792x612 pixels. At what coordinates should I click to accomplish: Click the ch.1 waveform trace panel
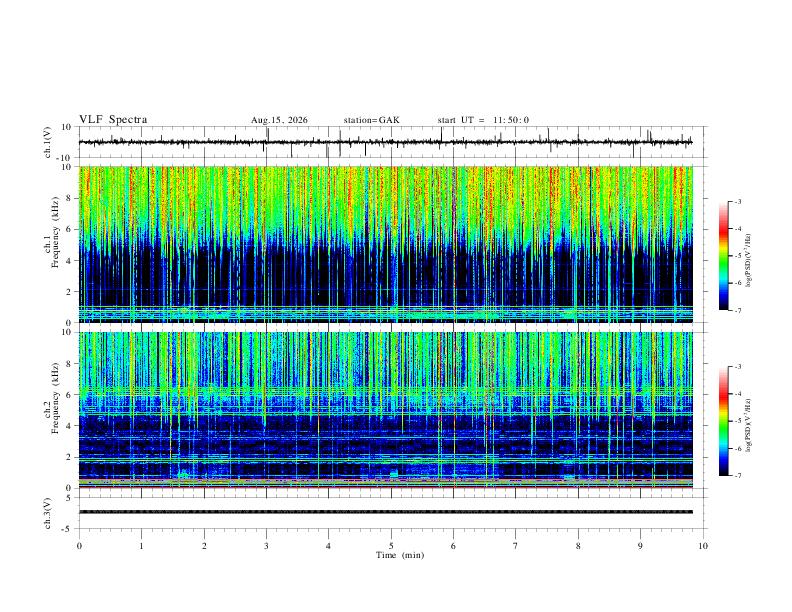point(385,142)
